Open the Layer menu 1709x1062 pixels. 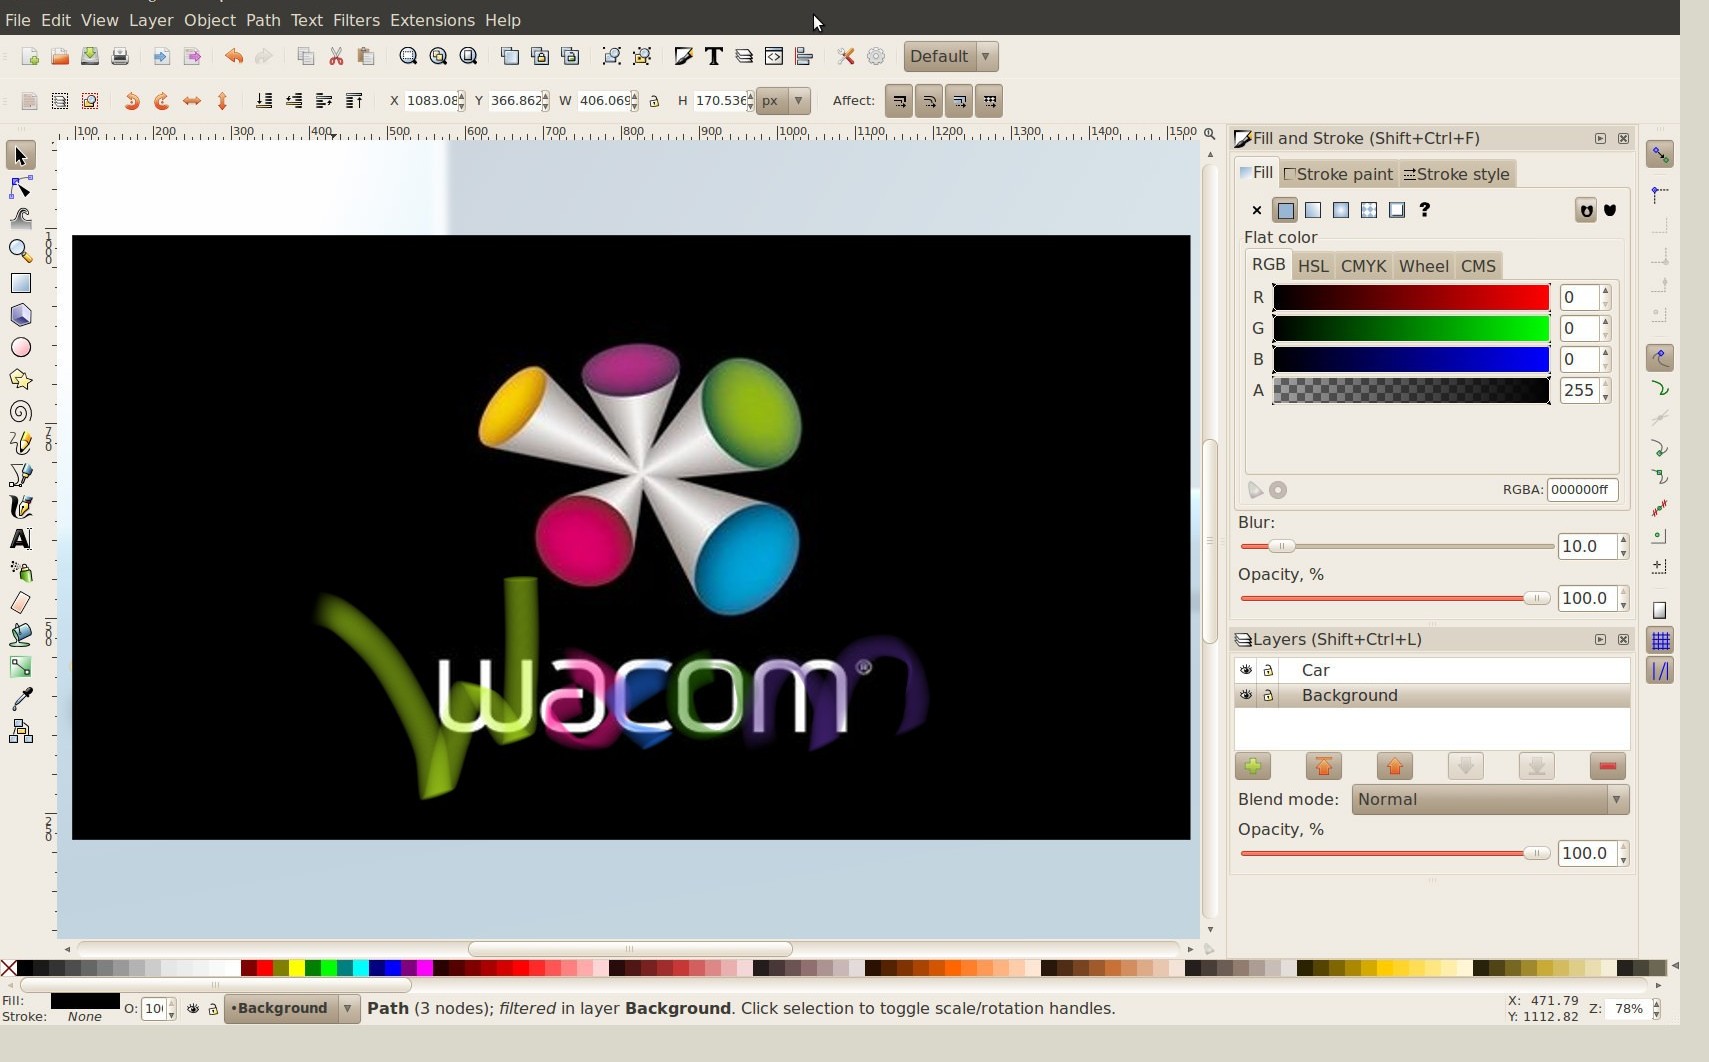click(151, 20)
